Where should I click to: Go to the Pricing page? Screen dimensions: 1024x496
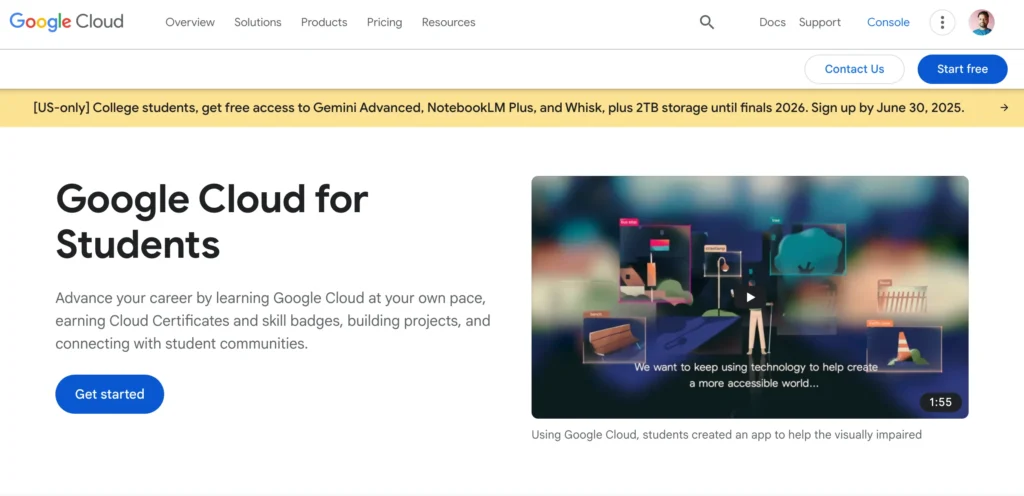385,22
